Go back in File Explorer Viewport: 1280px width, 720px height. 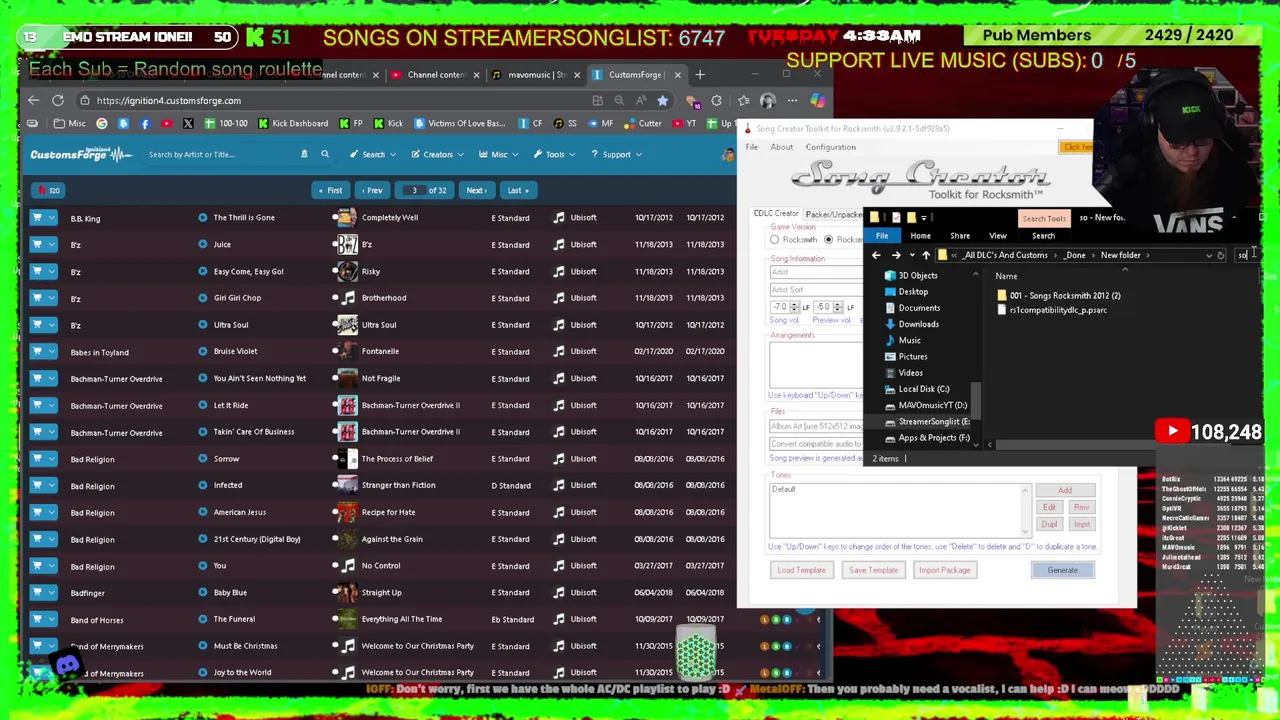tap(876, 255)
